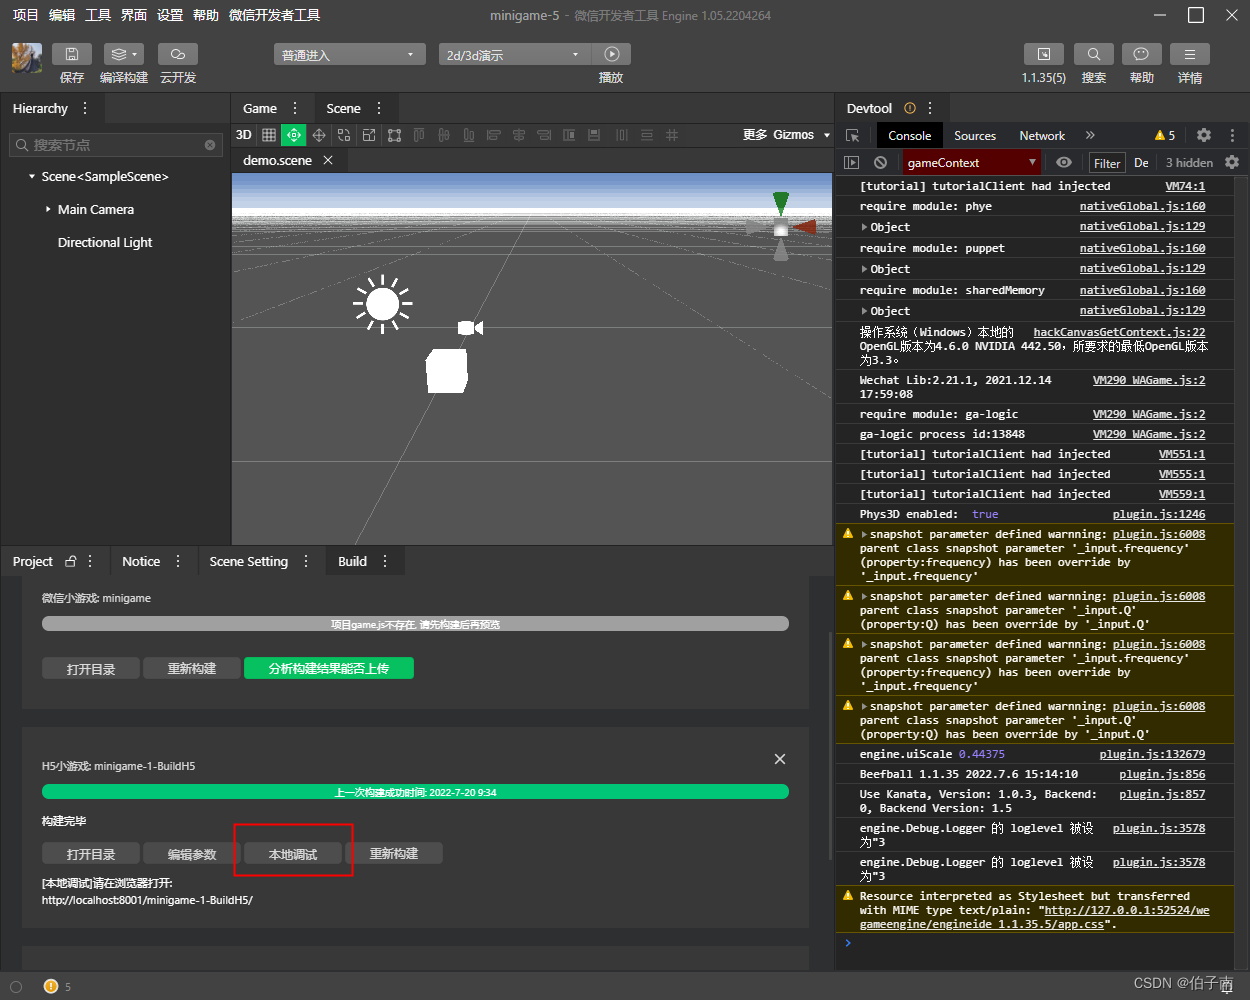The image size is (1250, 1000).
Task: Click the align left icon
Action: (x=494, y=135)
